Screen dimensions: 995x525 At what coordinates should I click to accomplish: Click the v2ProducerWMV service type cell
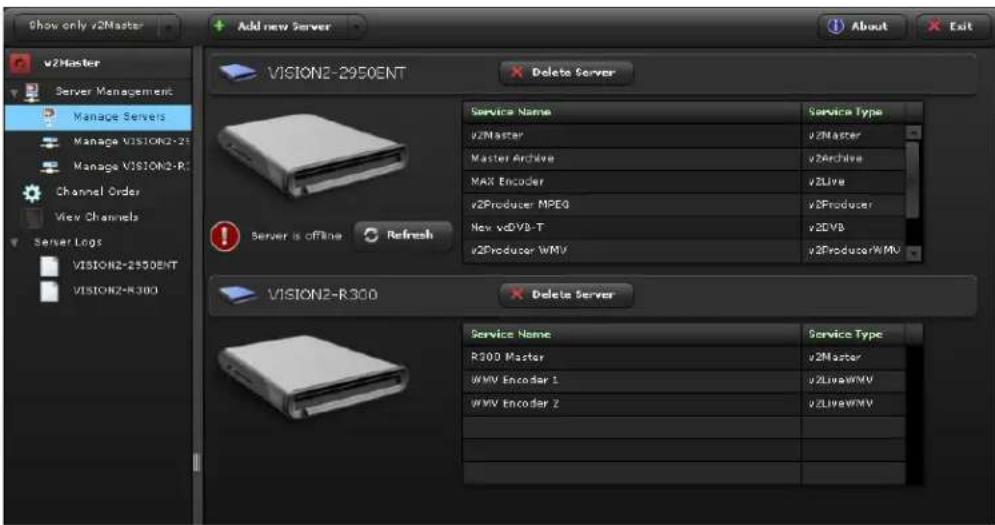853,251
